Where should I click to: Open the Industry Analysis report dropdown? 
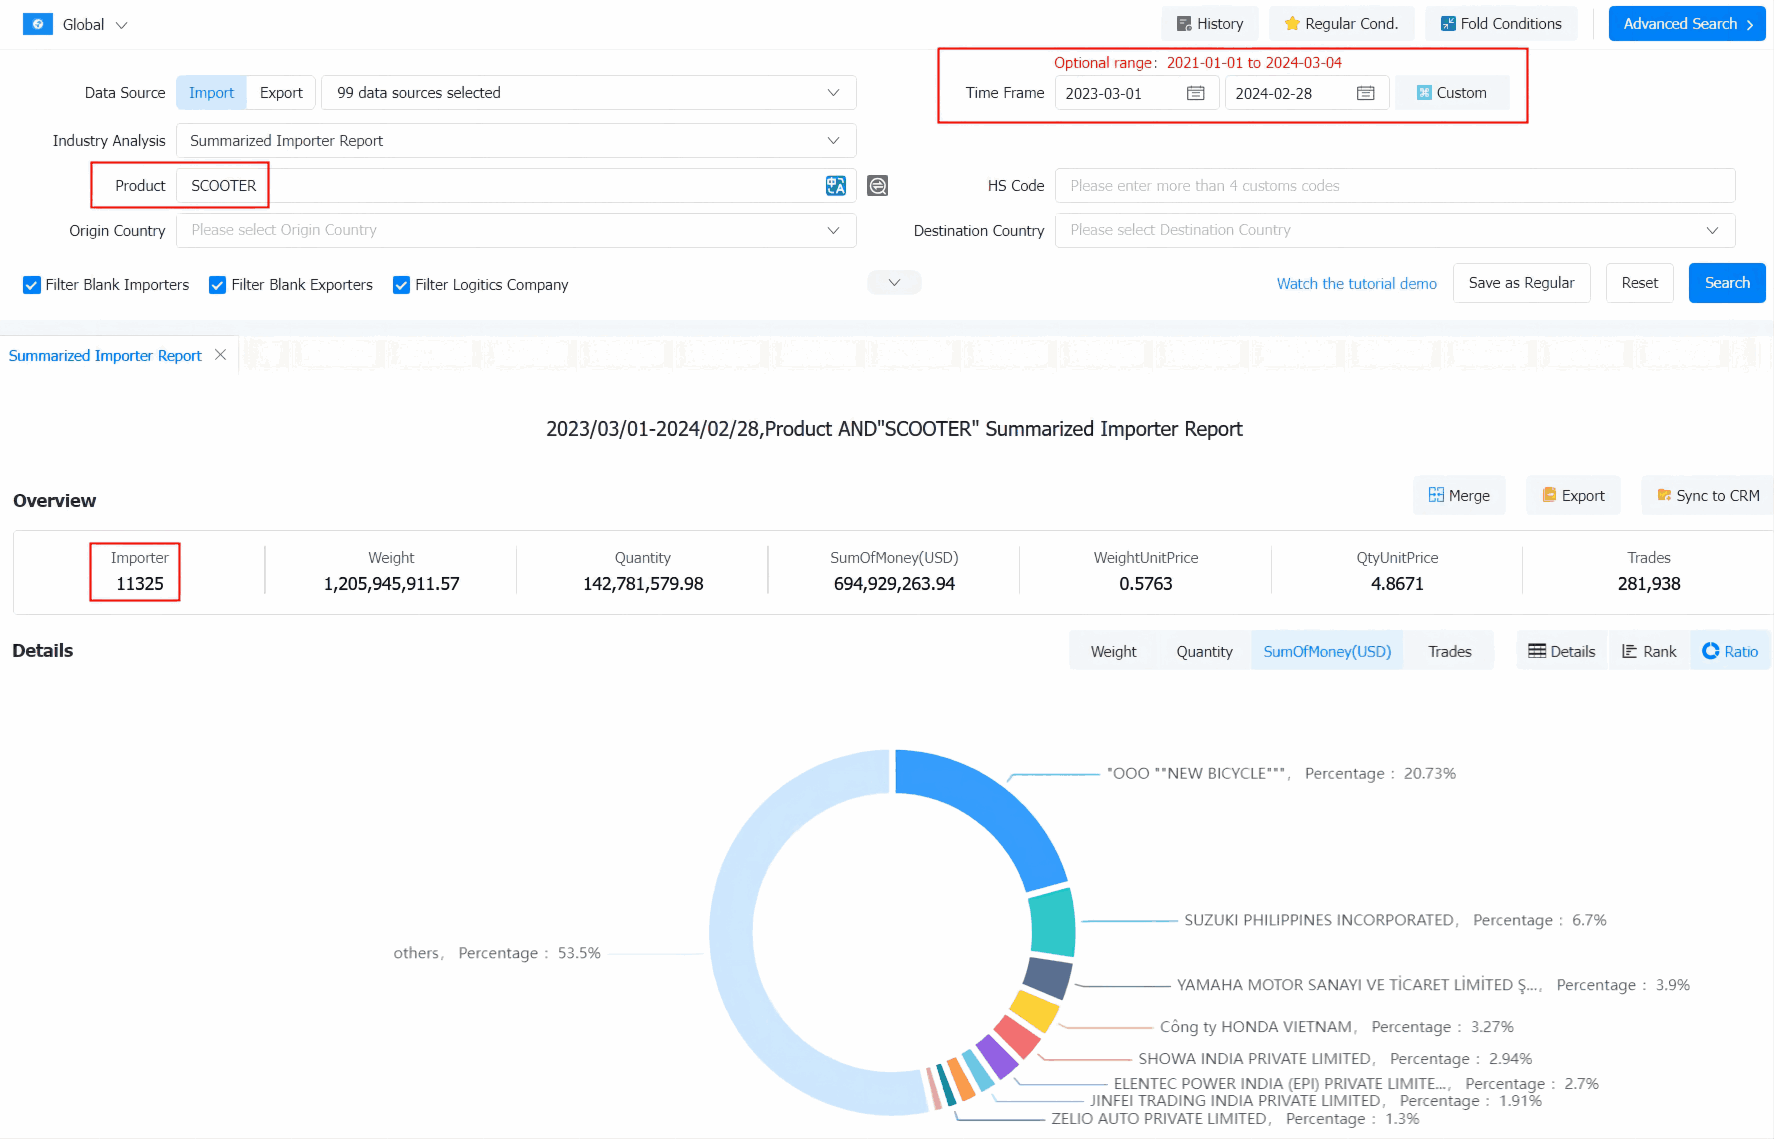pos(516,141)
